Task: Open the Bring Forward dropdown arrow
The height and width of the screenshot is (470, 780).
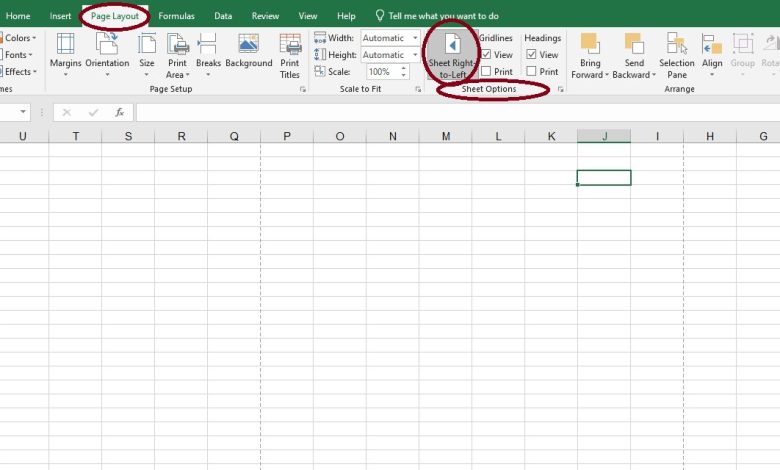Action: 607,75
